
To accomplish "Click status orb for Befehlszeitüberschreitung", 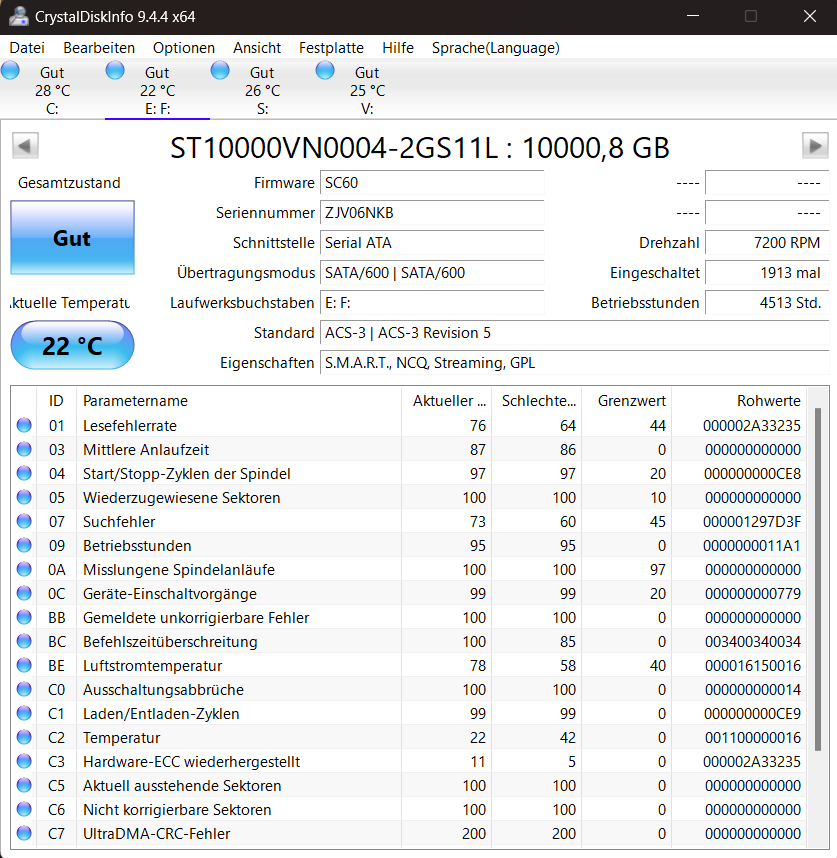I will 24,641.
